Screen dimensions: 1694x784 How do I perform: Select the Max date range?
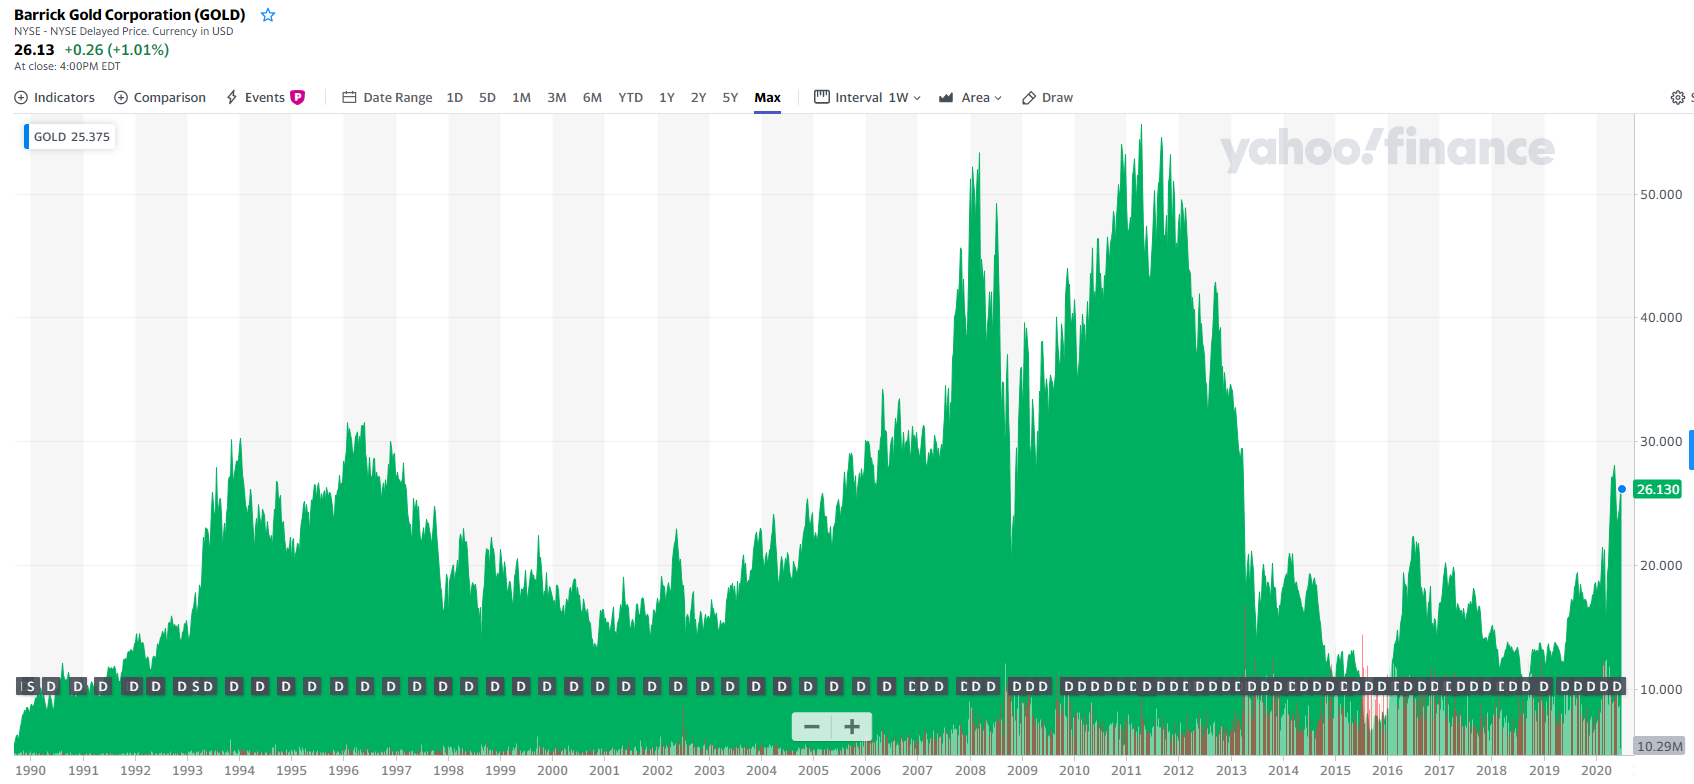767,97
